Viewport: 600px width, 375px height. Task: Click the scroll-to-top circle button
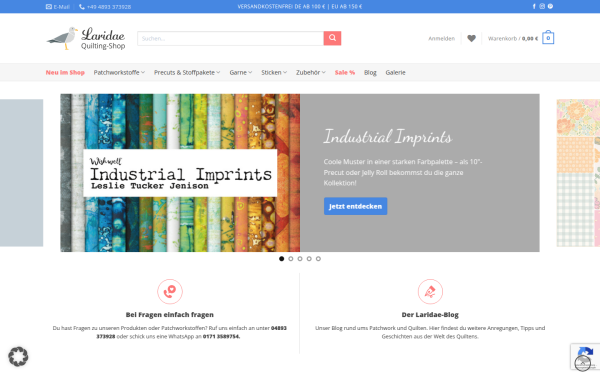582,363
